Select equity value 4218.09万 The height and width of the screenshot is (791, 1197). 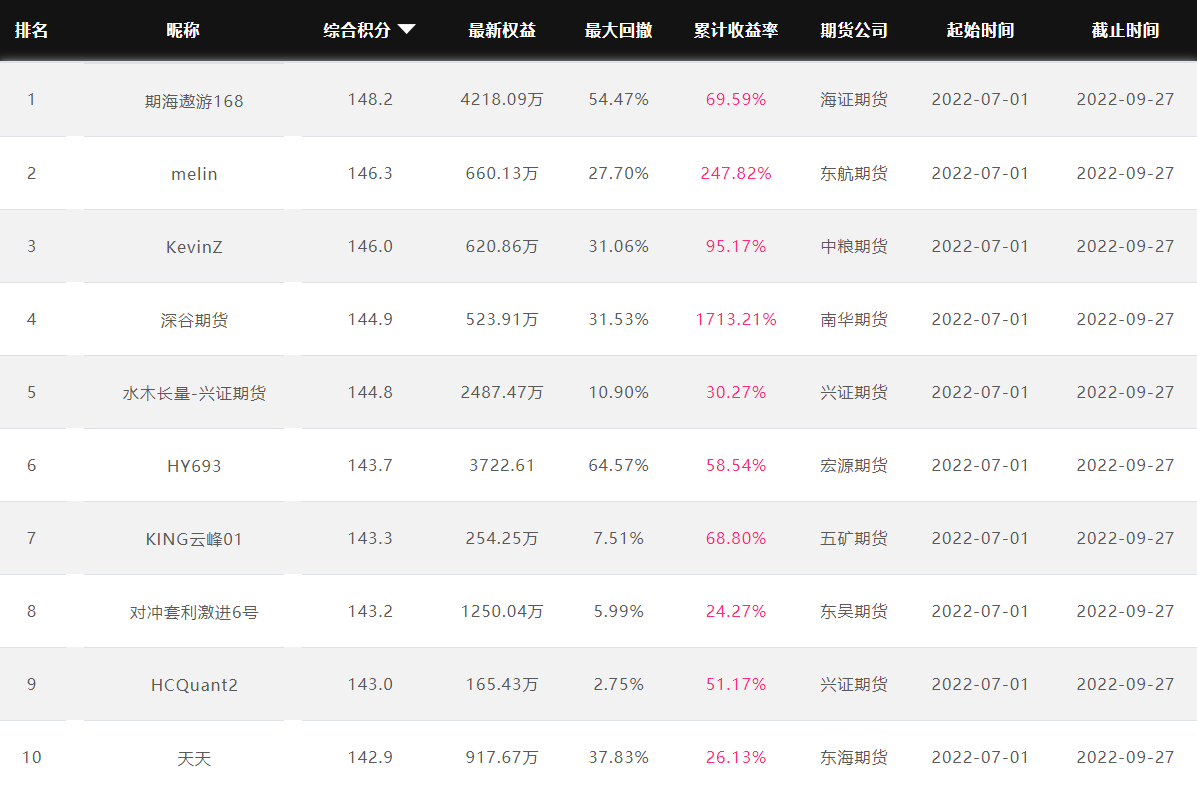pos(502,99)
